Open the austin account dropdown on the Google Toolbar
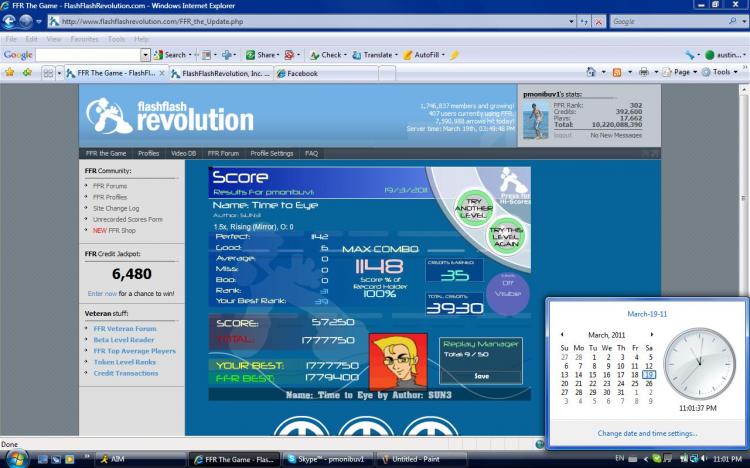Viewport: 750px width, 468px height. pos(725,55)
